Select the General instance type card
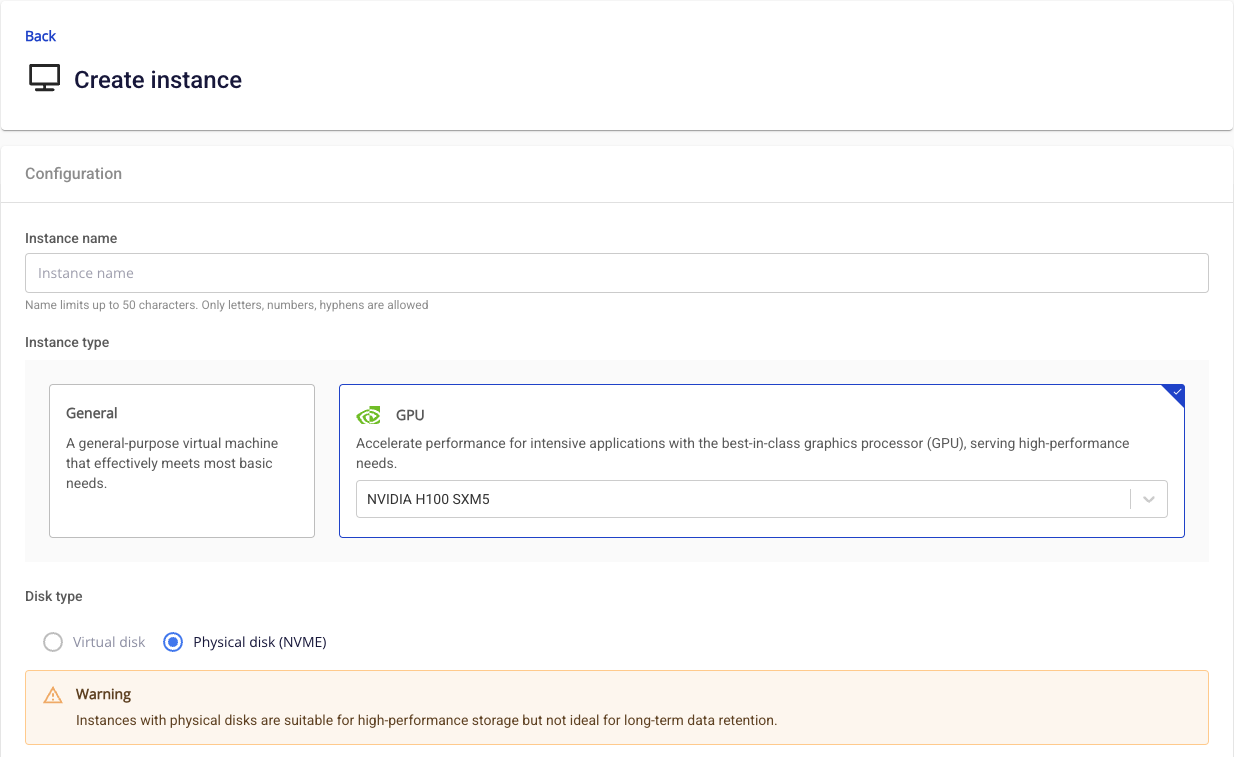This screenshot has width=1234, height=757. (182, 461)
